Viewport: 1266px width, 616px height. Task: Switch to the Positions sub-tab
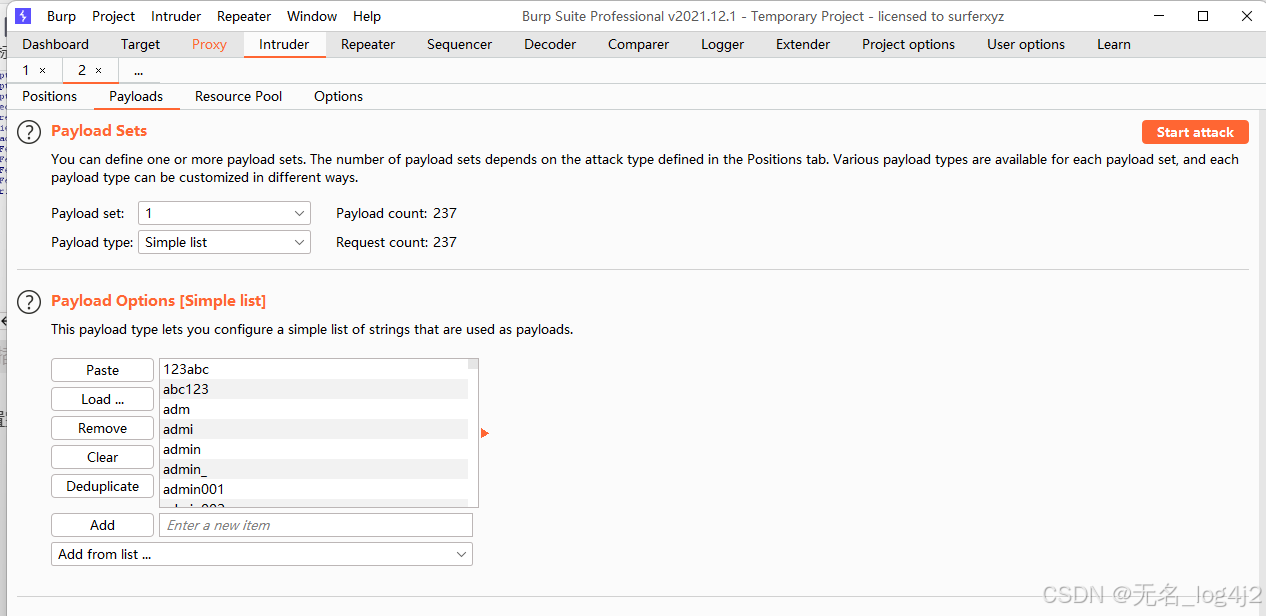[x=50, y=96]
